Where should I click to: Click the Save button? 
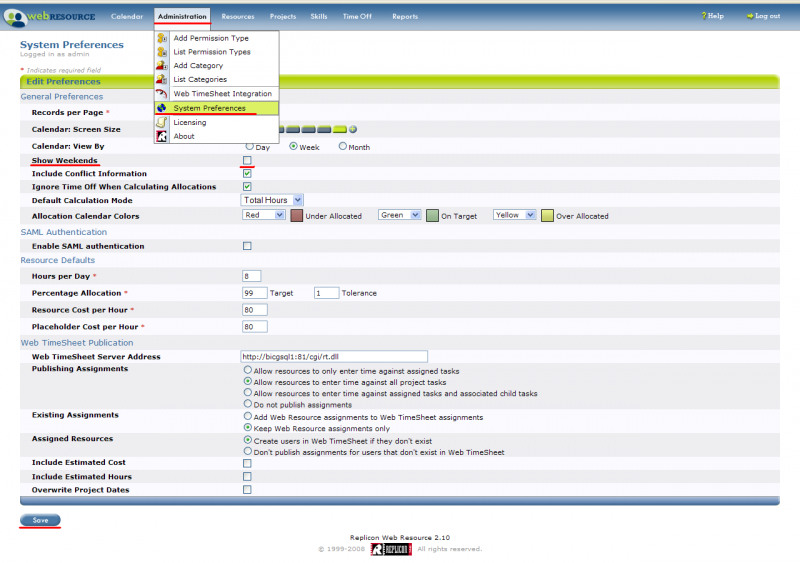[x=40, y=520]
